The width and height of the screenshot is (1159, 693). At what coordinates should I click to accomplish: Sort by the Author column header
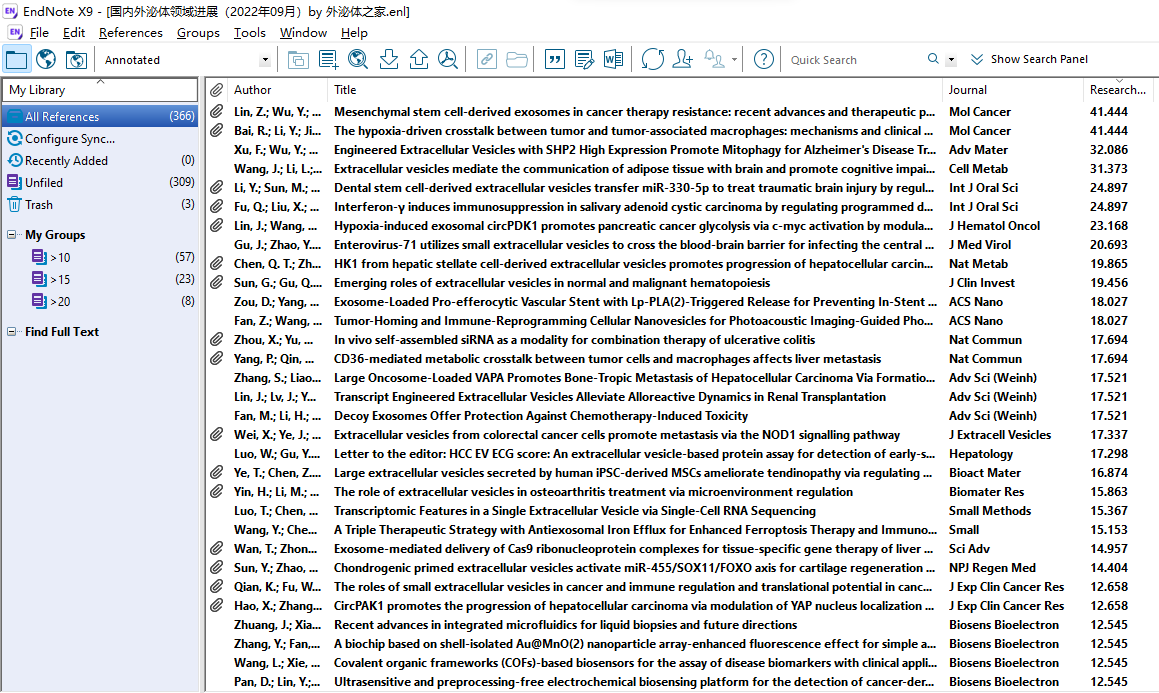(277, 90)
